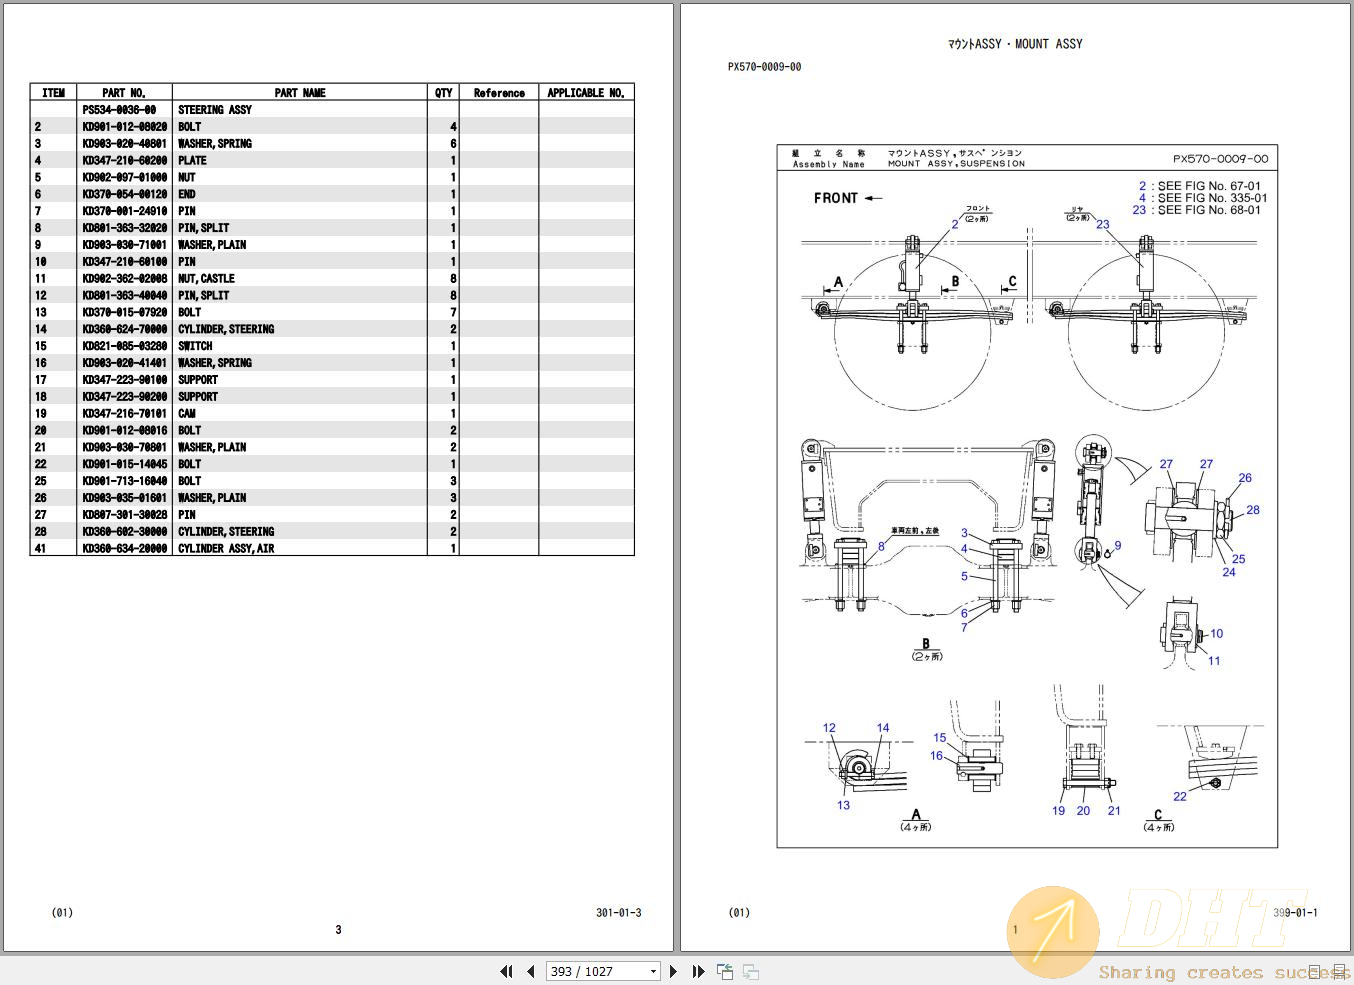Click callout number 14 in view A
Image resolution: width=1354 pixels, height=985 pixels.
(883, 728)
